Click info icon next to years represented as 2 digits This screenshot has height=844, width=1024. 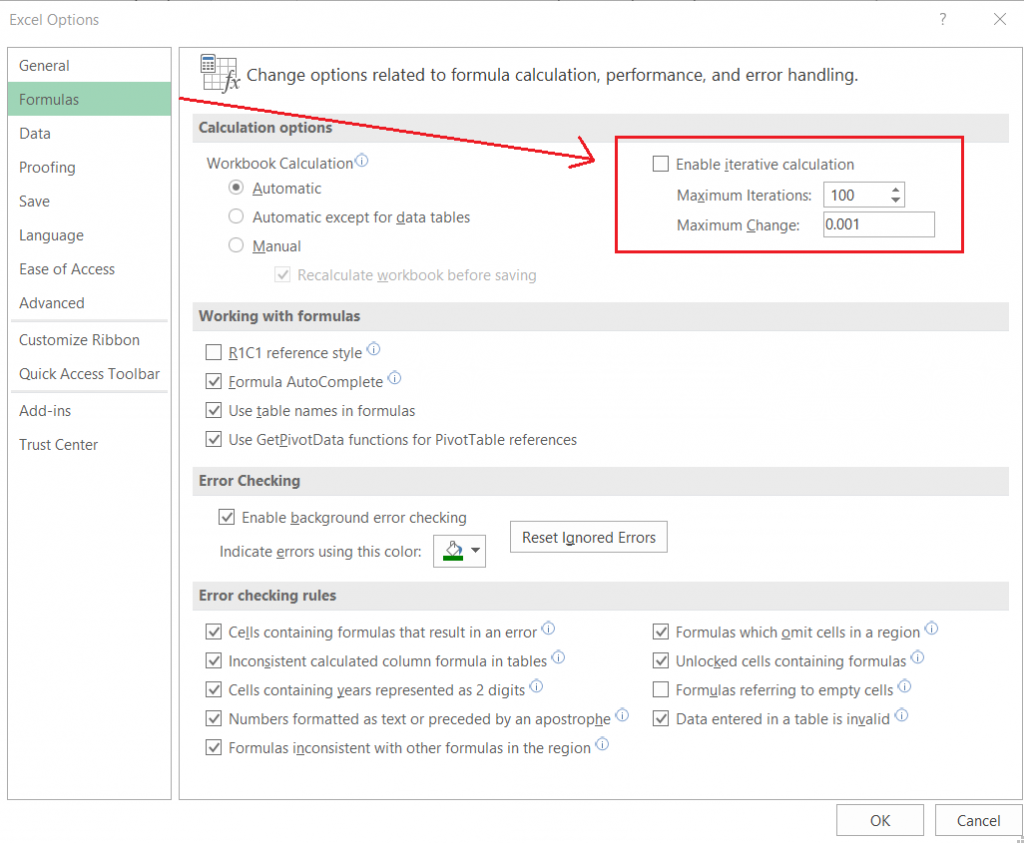[536, 688]
